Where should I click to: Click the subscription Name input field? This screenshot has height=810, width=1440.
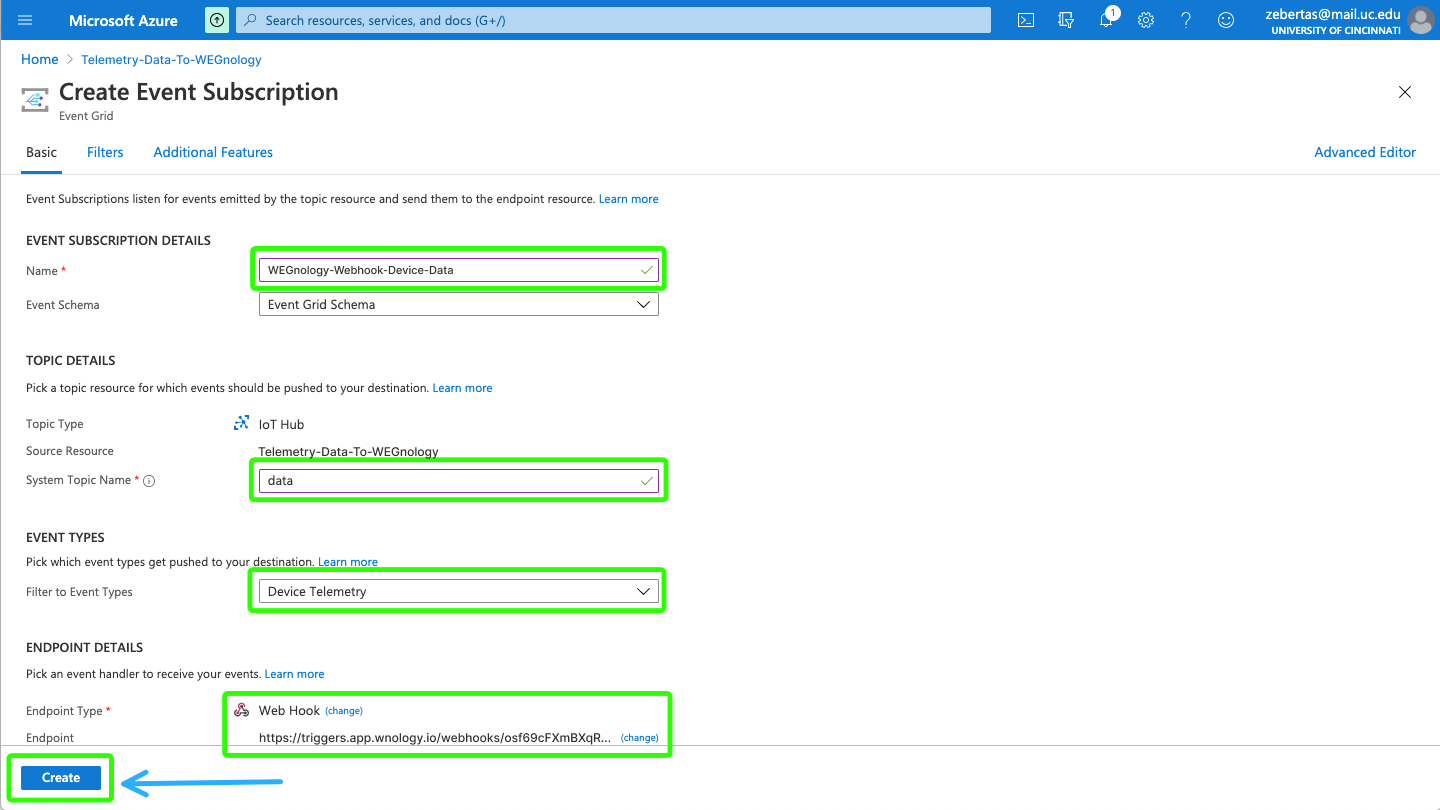(458, 269)
